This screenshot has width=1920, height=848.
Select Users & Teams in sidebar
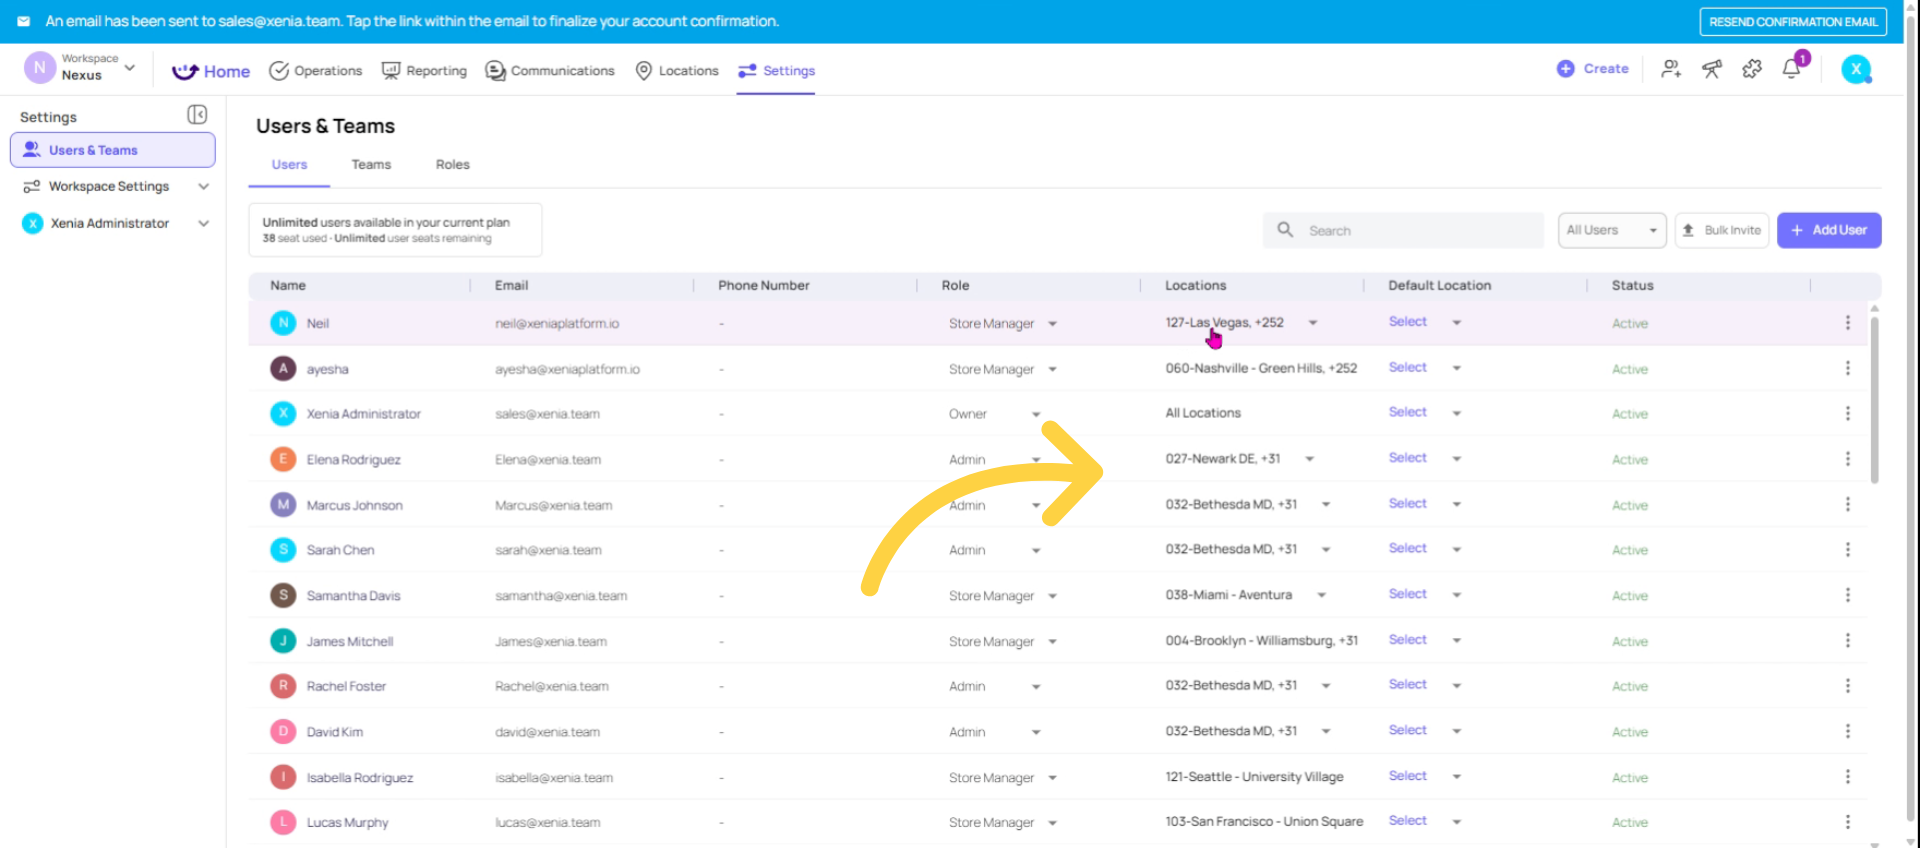pyautogui.click(x=113, y=150)
